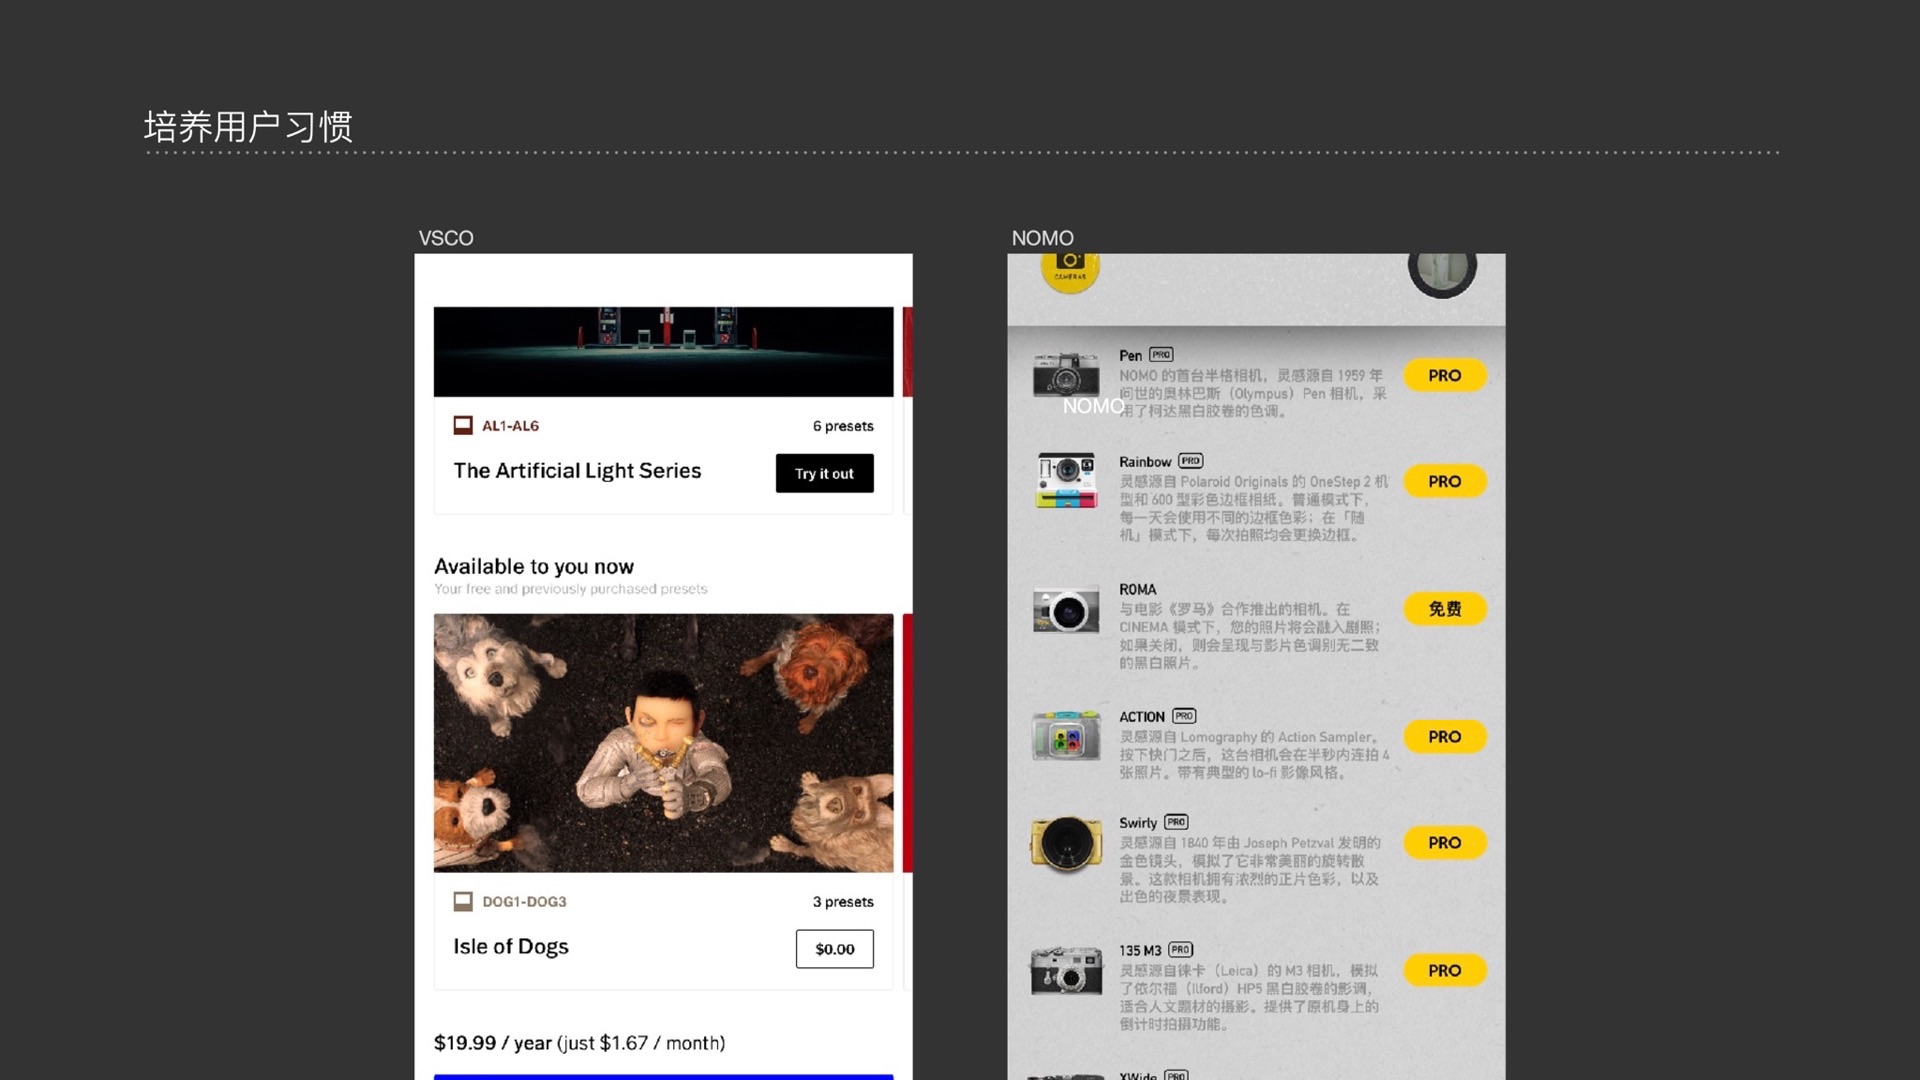Screen dimensions: 1920x1080
Task: Tap the yellow 免费 button for ROMA
Action: (x=1444, y=609)
